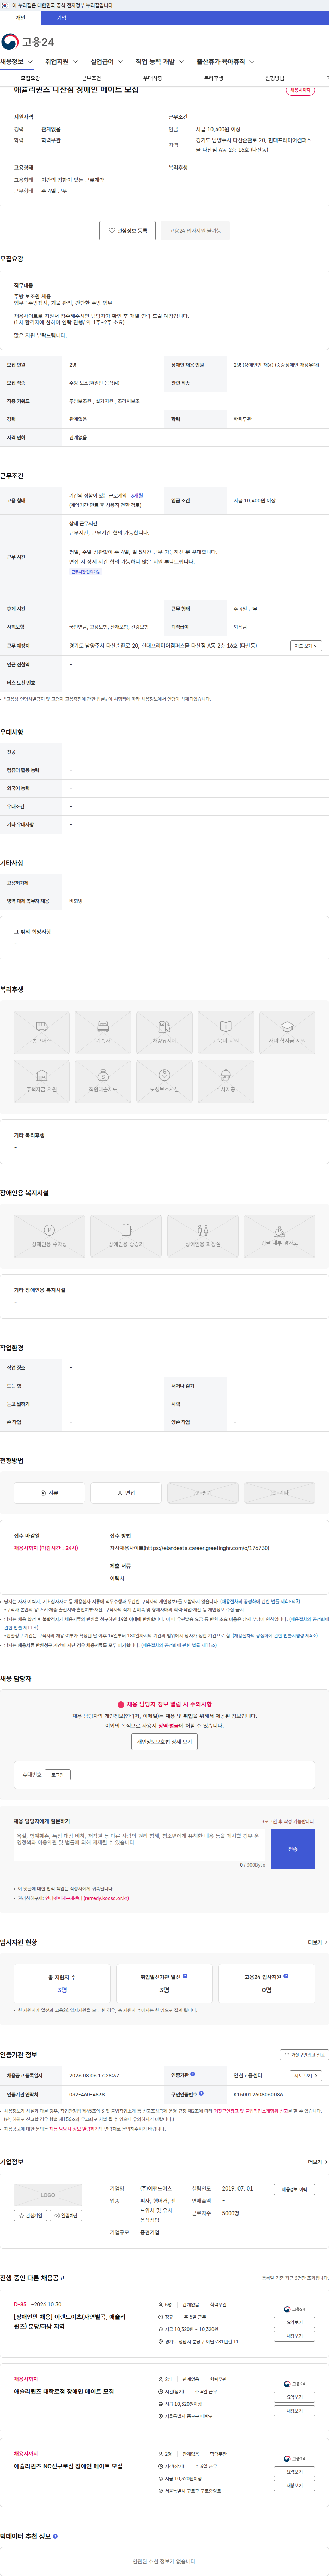329x2576 pixels.
Task: Click the company LOGO thumbnail
Action: [x=48, y=2195]
